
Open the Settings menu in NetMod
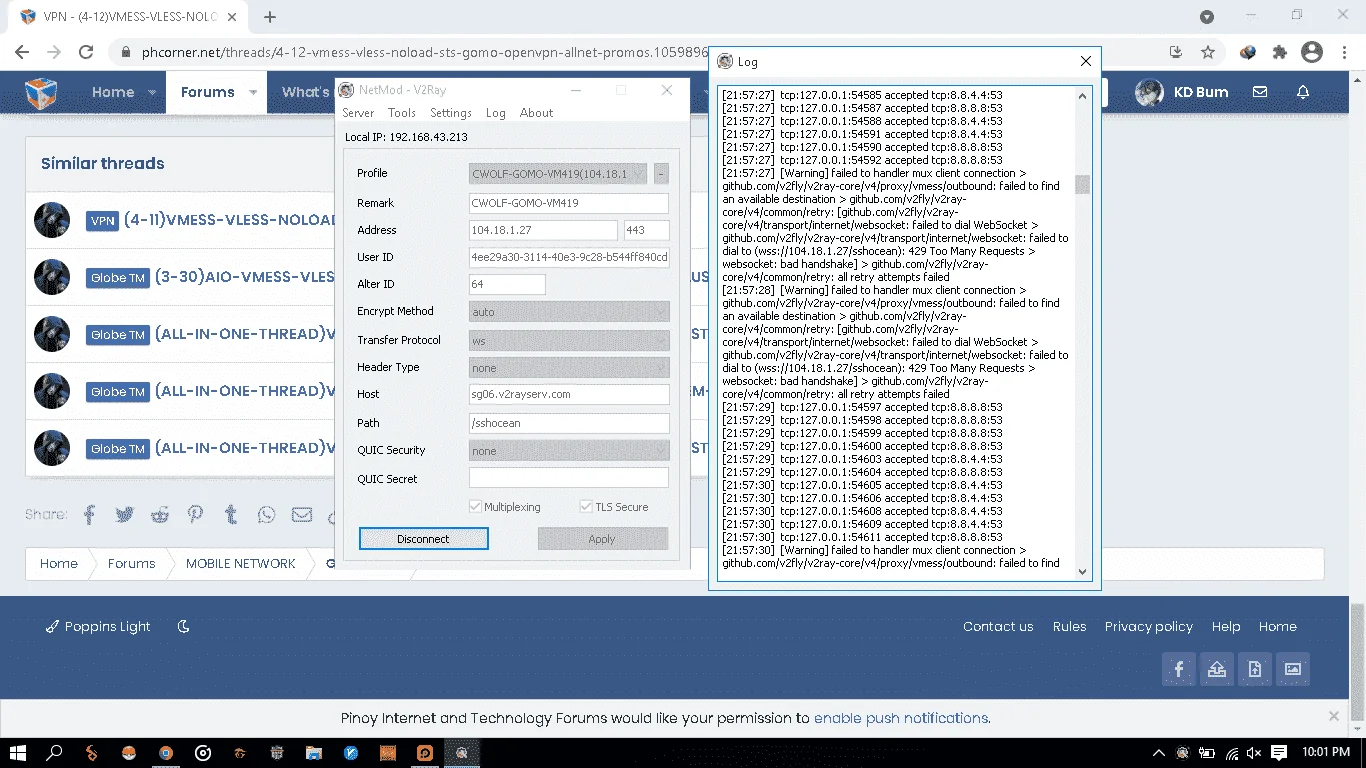point(451,113)
